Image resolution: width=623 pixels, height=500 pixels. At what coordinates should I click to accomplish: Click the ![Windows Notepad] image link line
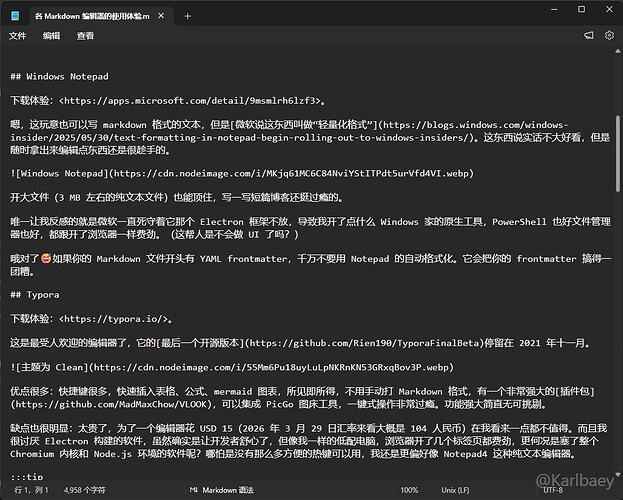click(242, 173)
